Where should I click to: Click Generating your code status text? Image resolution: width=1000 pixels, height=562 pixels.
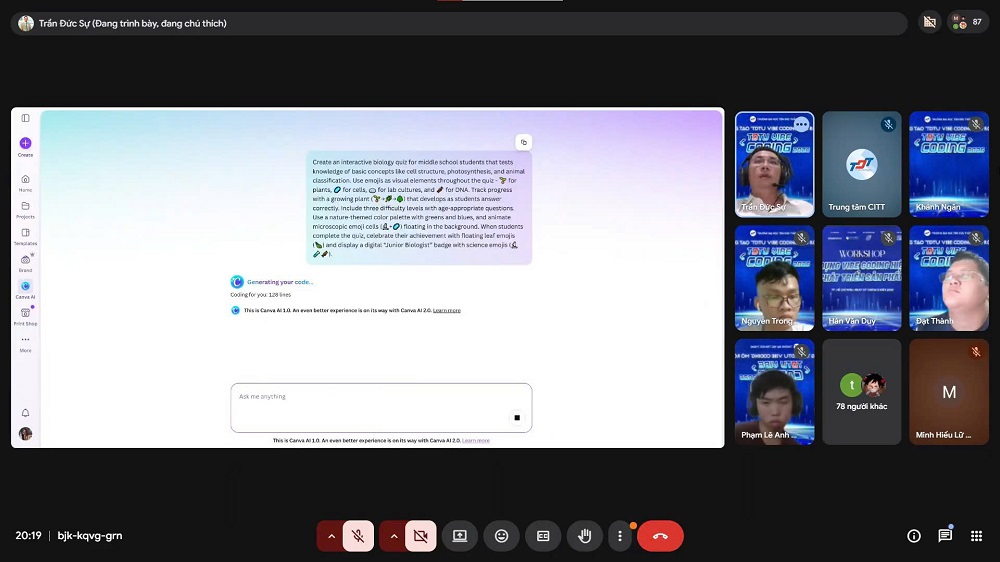280,282
